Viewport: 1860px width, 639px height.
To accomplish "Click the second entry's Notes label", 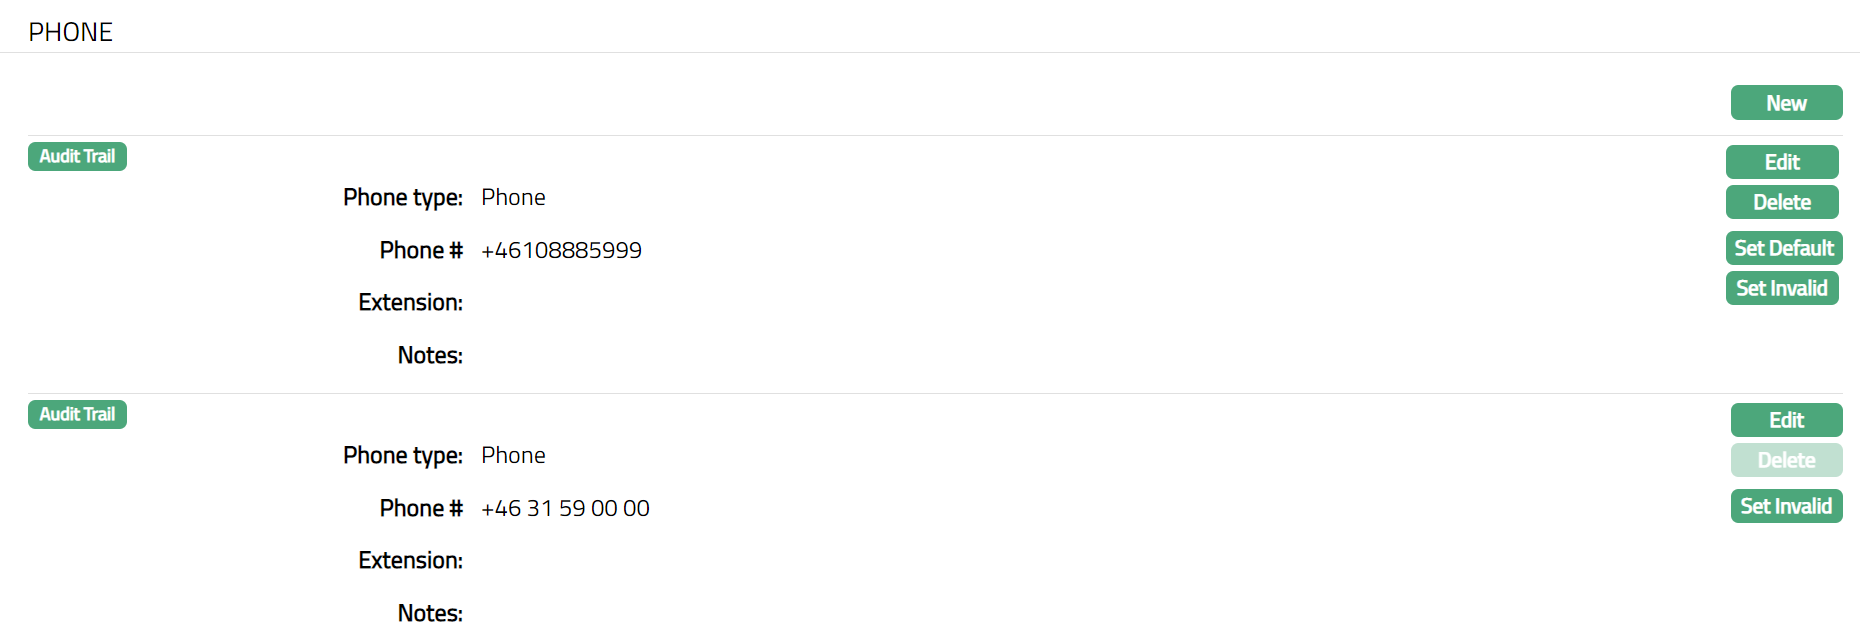I will coord(430,613).
